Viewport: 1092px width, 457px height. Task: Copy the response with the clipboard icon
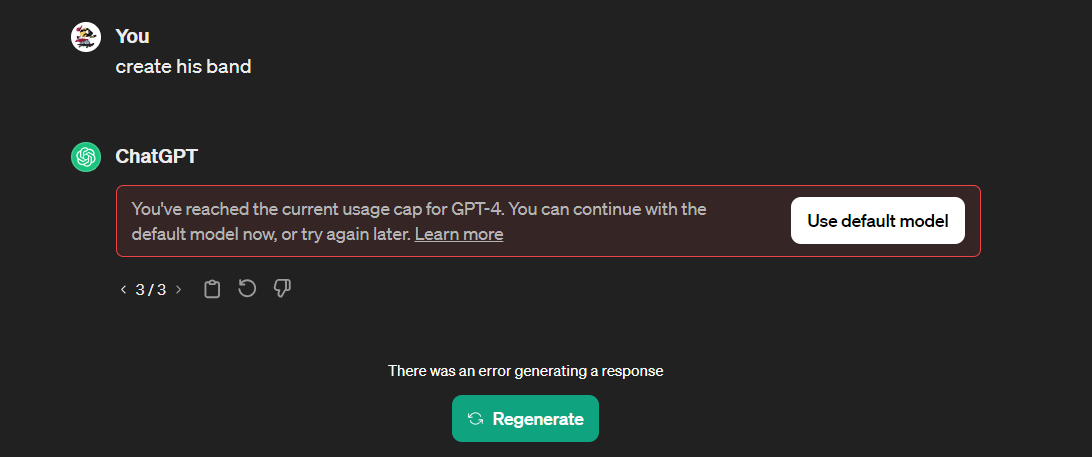(212, 289)
